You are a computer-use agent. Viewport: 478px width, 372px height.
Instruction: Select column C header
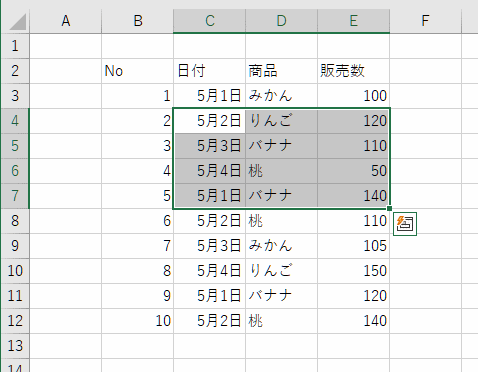[x=209, y=21]
